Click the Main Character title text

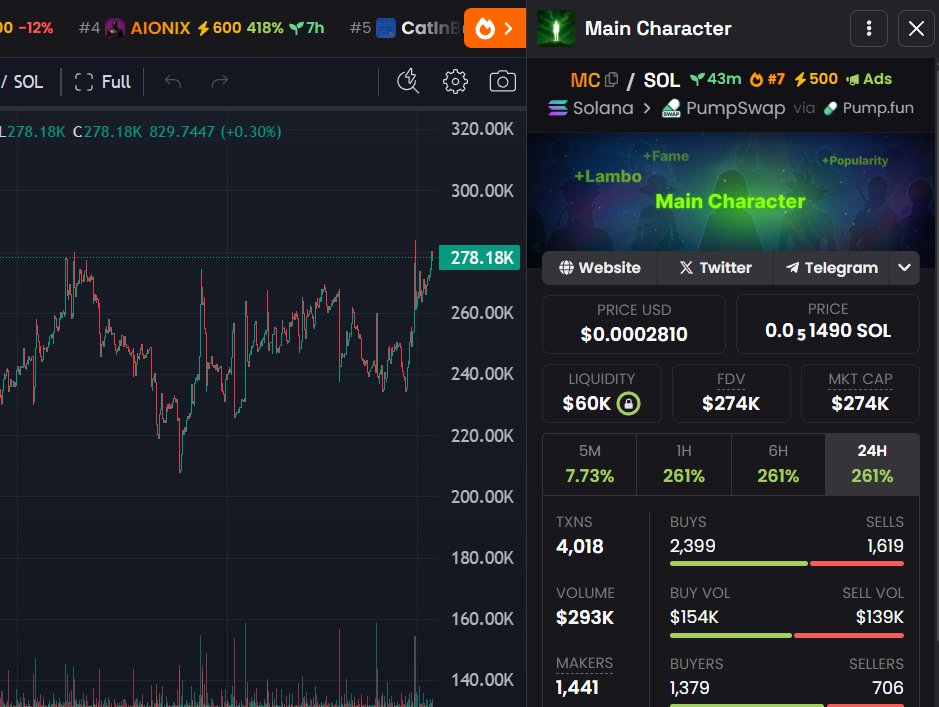(x=658, y=28)
